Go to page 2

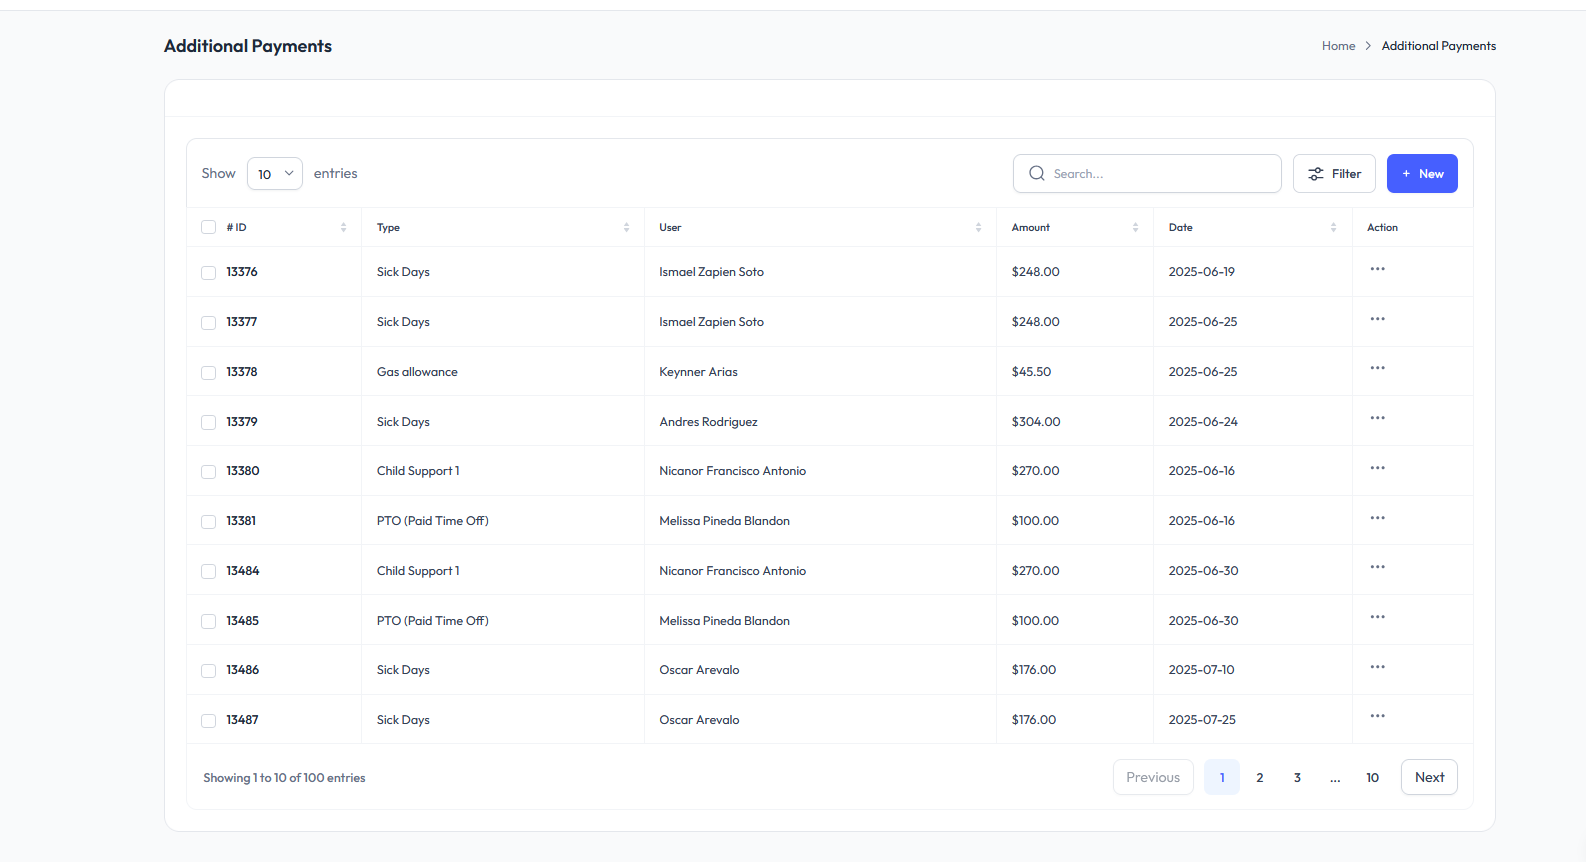click(x=1259, y=778)
